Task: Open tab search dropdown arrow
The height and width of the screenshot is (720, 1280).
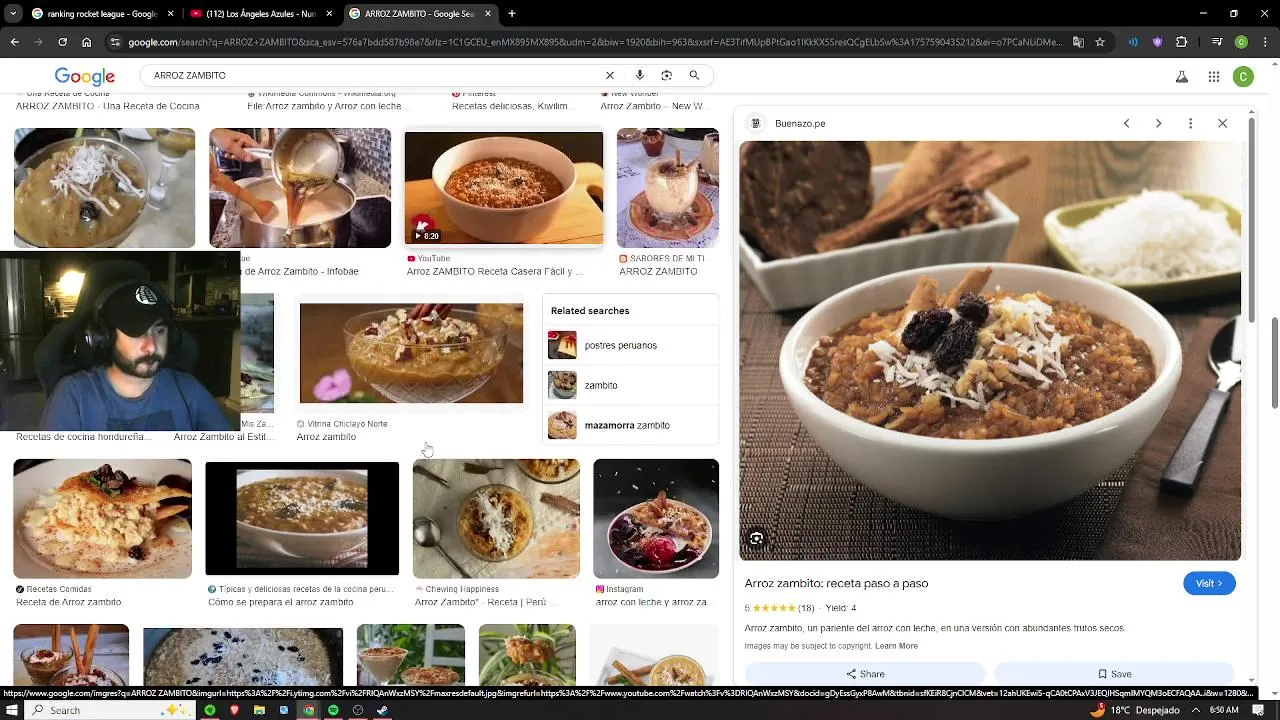Action: click(x=13, y=14)
